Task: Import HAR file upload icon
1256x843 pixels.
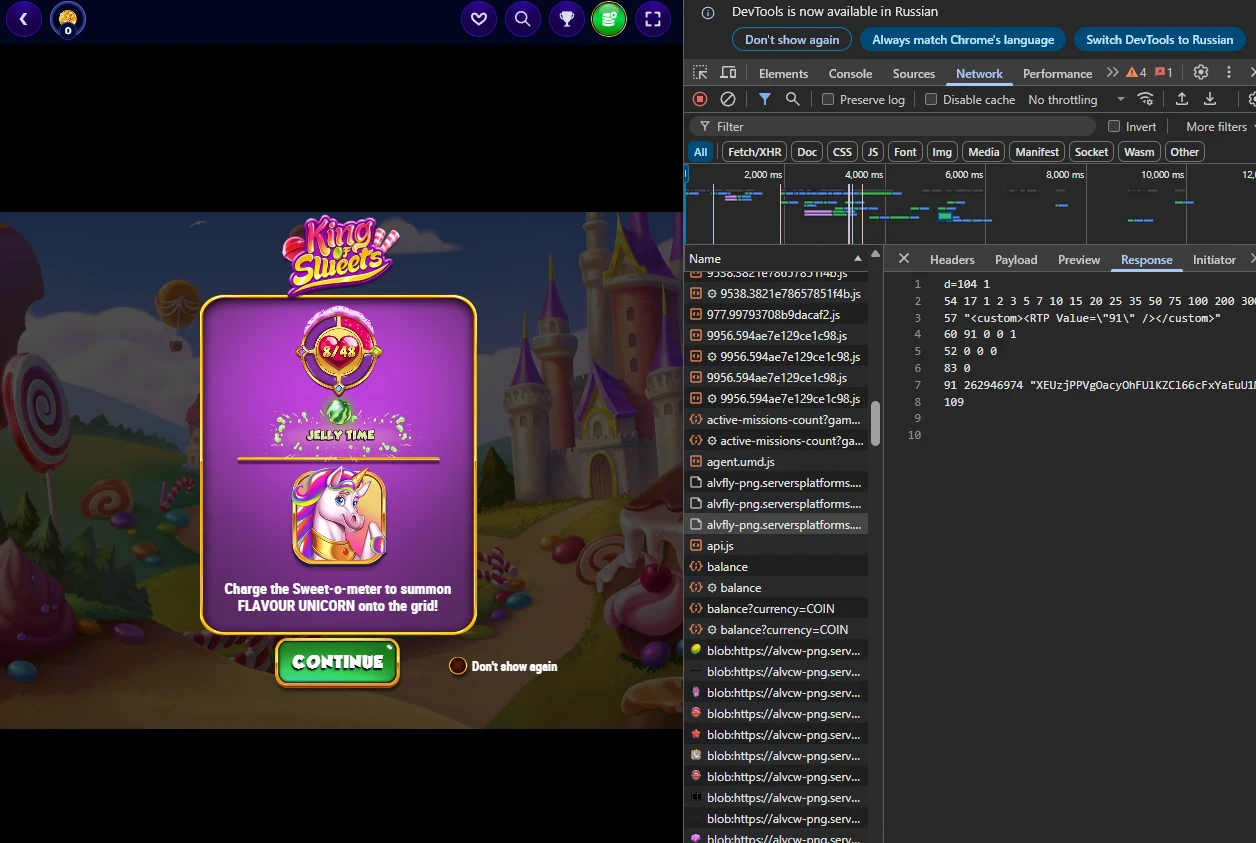Action: (1181, 99)
